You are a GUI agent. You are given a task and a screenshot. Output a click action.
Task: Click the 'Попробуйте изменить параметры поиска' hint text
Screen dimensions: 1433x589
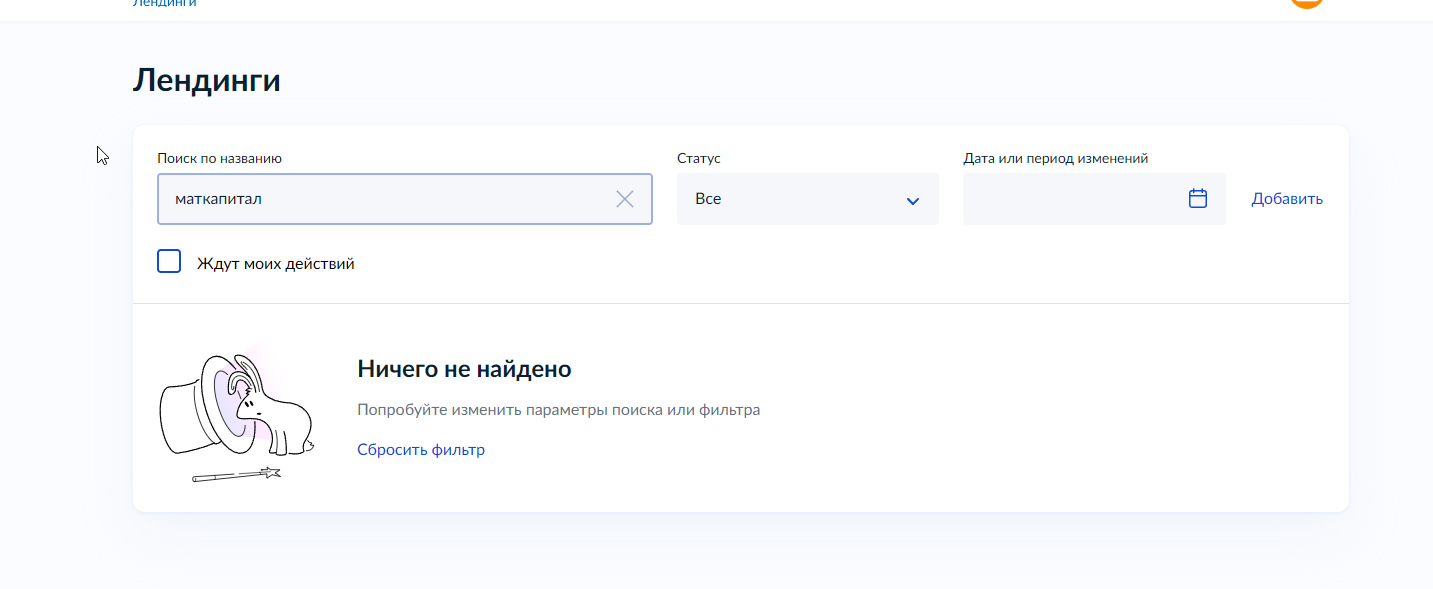coord(558,410)
